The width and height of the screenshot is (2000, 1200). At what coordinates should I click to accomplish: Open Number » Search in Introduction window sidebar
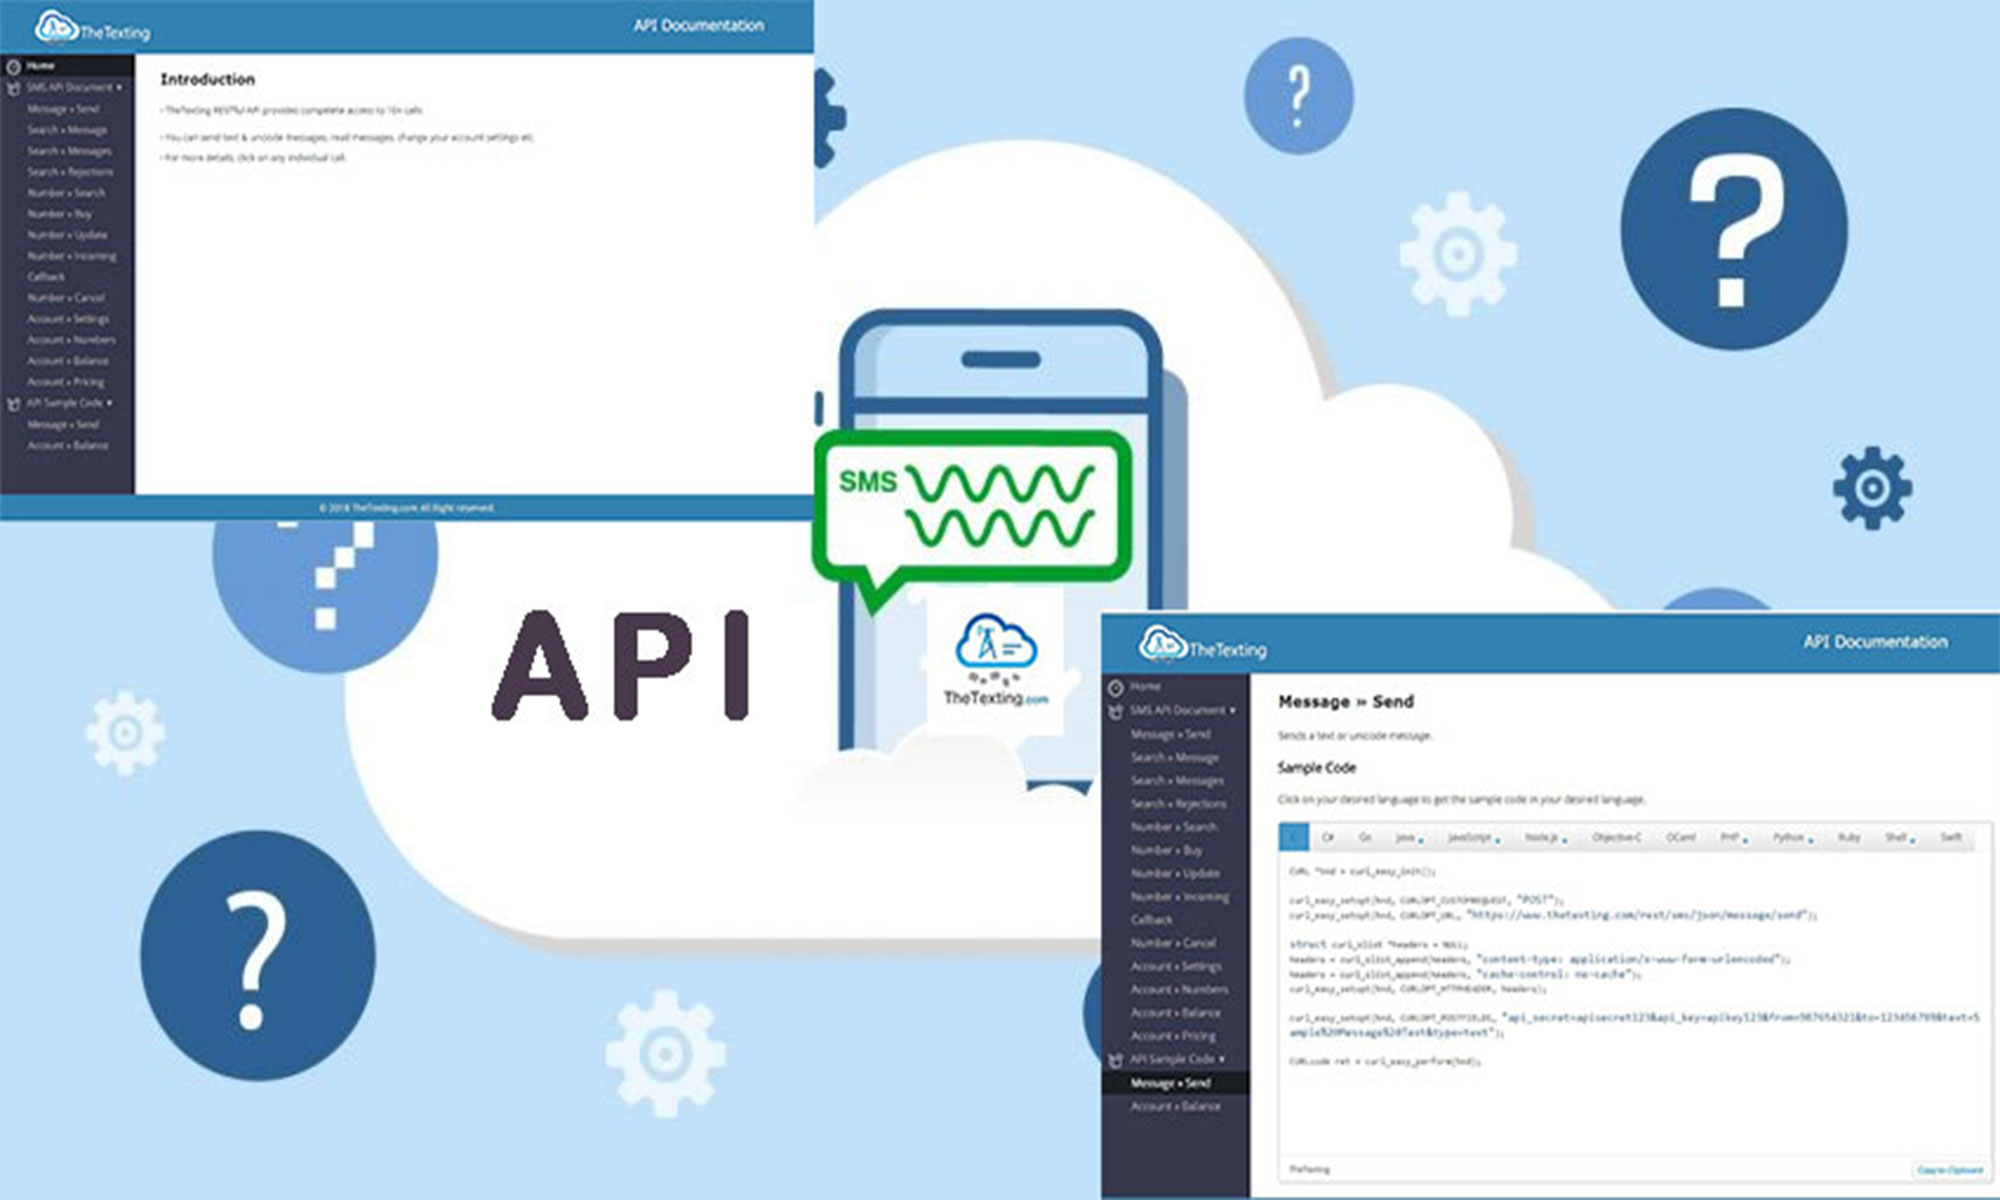tap(66, 193)
